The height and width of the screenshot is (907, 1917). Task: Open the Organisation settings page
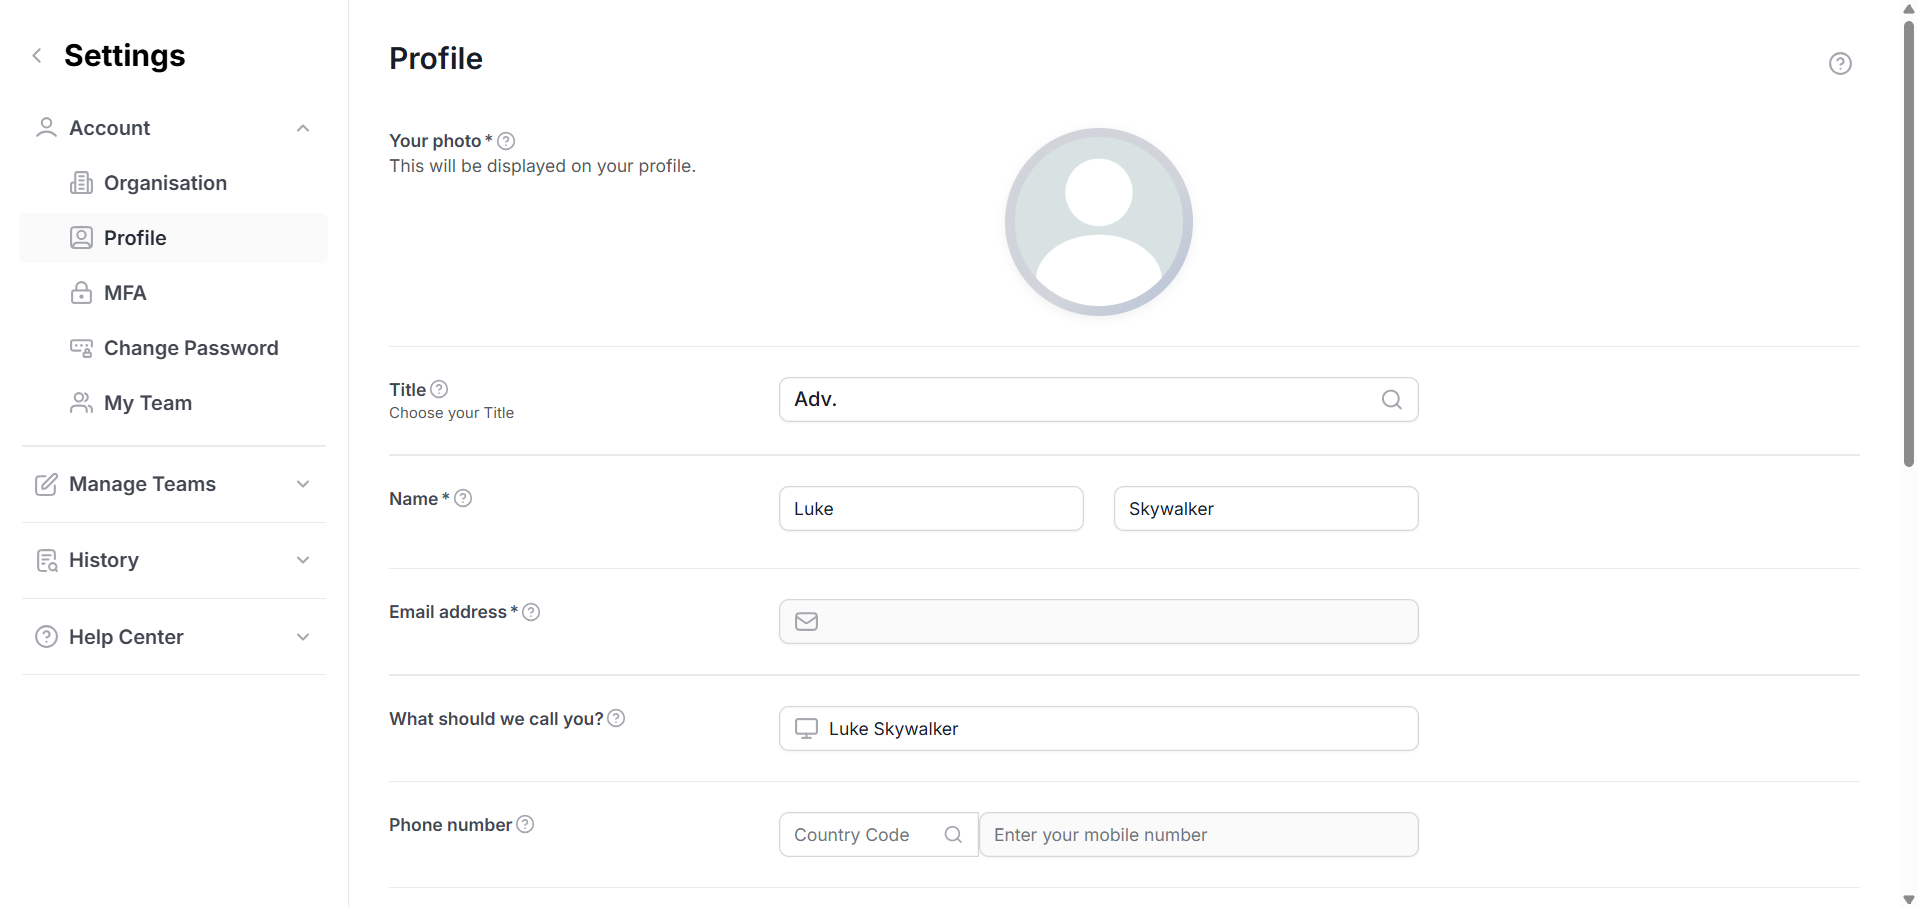click(165, 183)
